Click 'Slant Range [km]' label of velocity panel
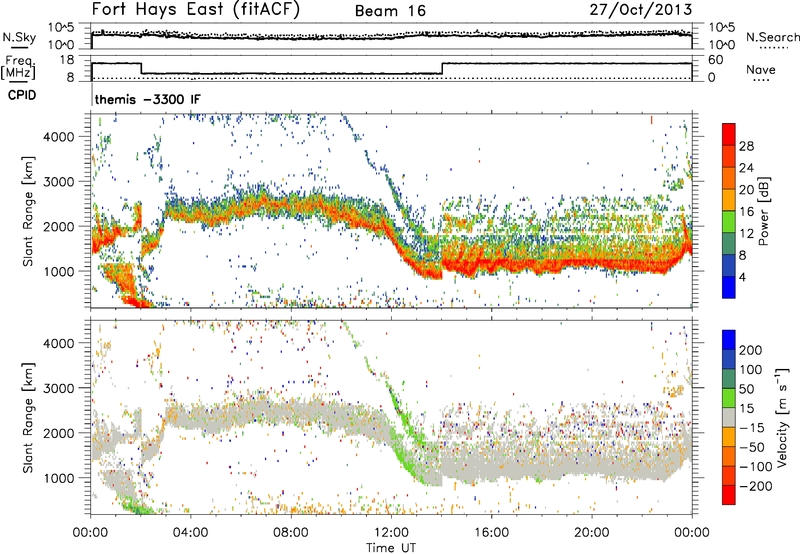Image resolution: width=800 pixels, height=554 pixels. point(28,418)
